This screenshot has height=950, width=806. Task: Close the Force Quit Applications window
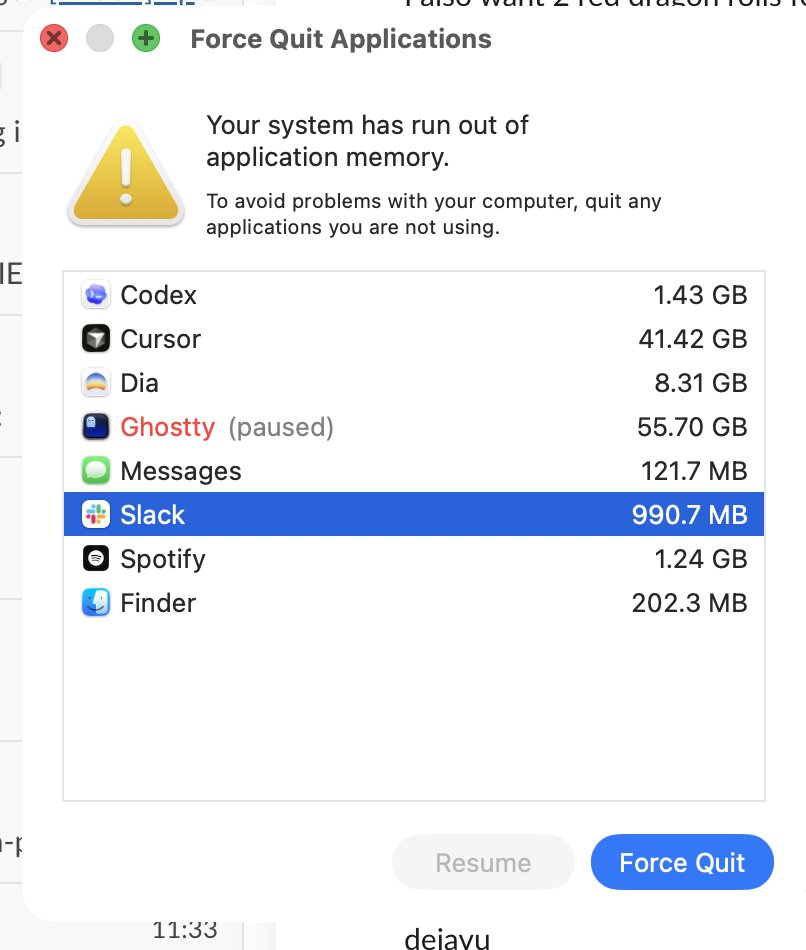point(54,39)
